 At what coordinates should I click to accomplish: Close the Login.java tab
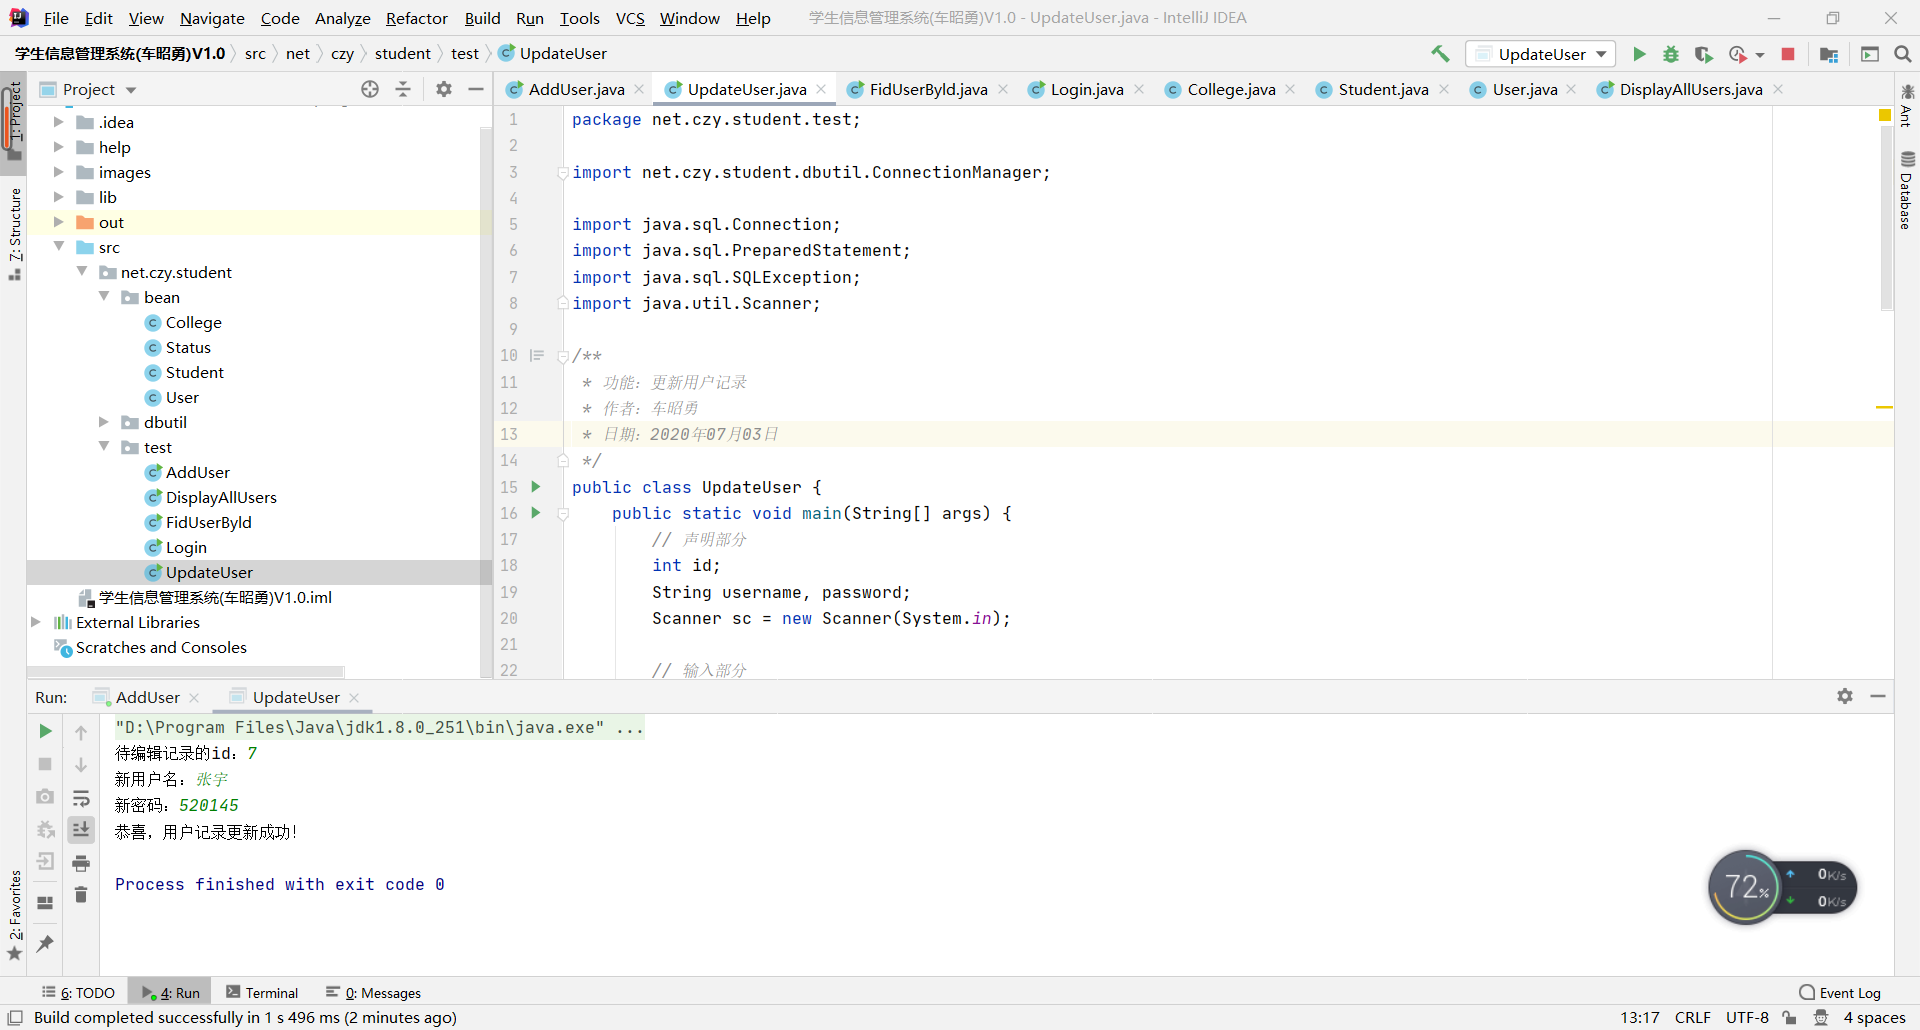1139,89
